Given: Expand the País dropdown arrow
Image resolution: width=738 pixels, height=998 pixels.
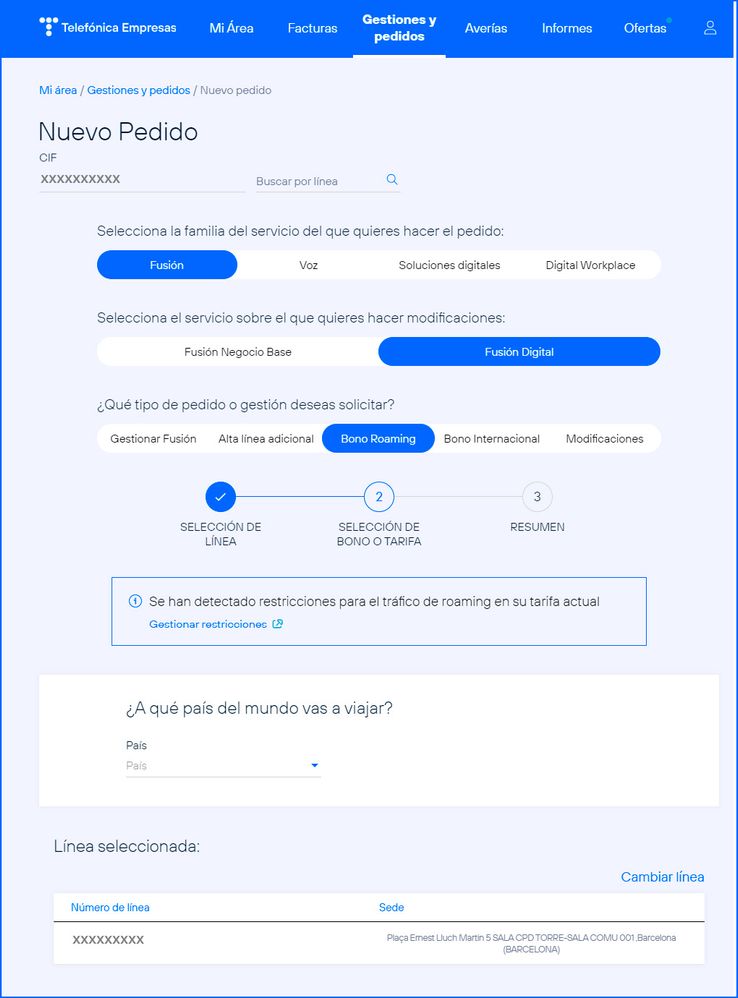Looking at the screenshot, I should [x=314, y=766].
